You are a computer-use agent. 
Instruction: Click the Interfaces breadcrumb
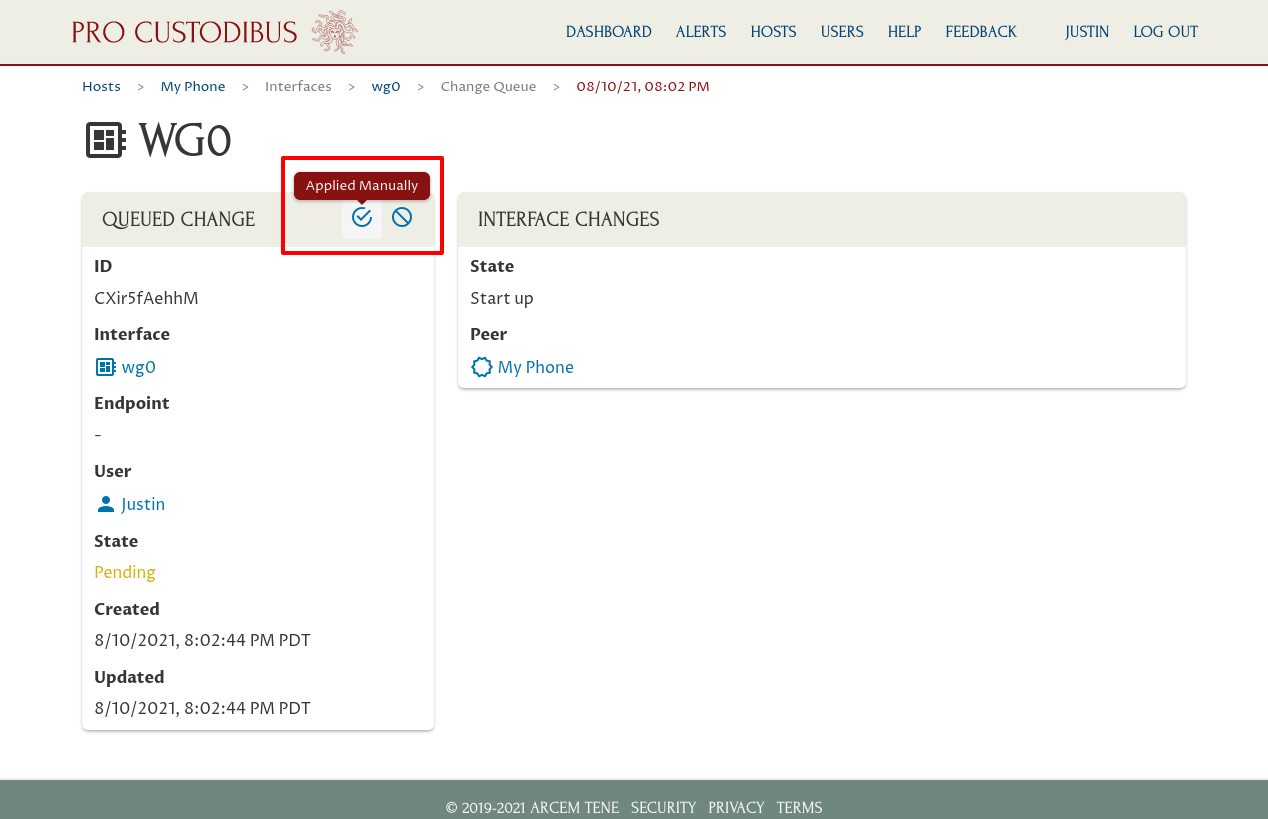pos(298,87)
